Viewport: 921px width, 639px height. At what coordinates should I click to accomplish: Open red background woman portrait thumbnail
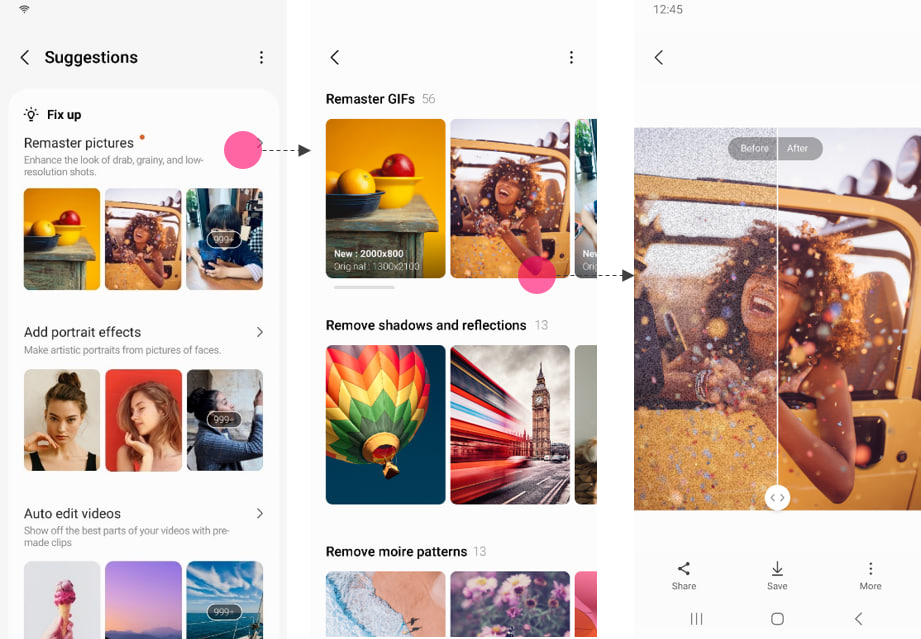point(143,420)
